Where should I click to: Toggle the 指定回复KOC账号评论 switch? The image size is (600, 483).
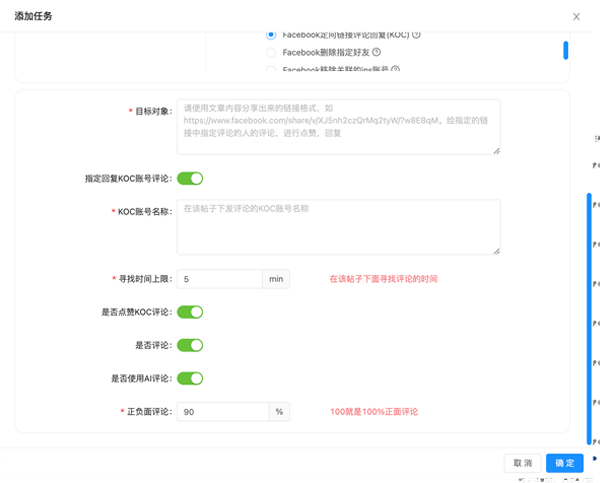click(x=190, y=179)
